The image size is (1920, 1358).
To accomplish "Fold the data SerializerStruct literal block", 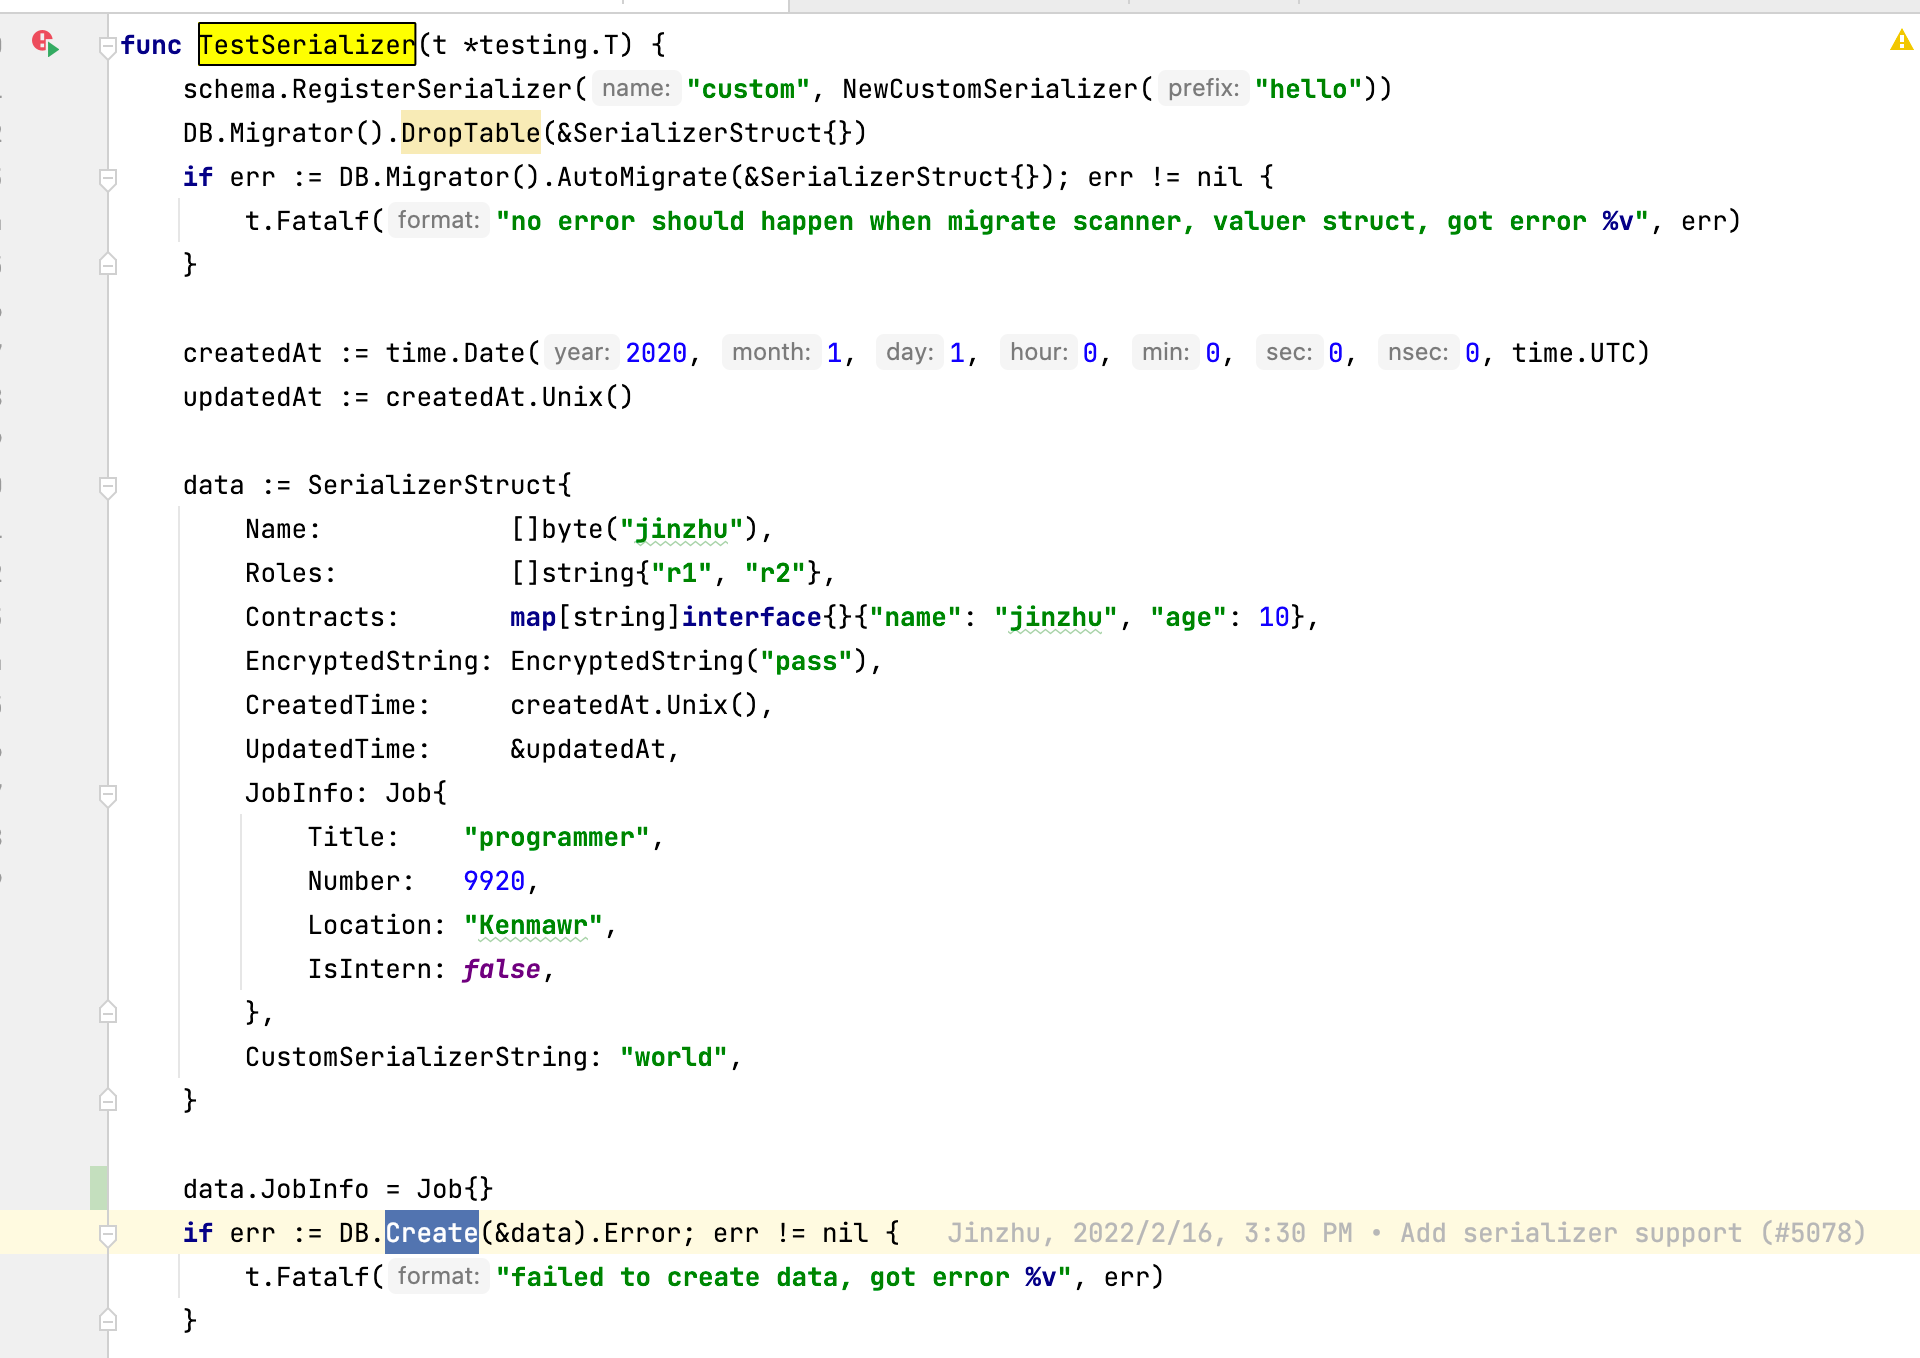I will click(108, 486).
